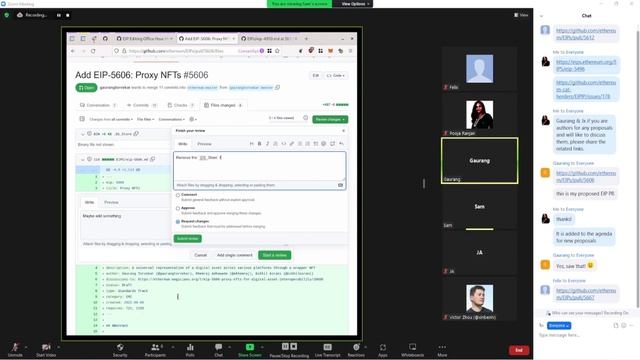Click the green Share Screen icon
The height and width of the screenshot is (360, 640).
250,347
